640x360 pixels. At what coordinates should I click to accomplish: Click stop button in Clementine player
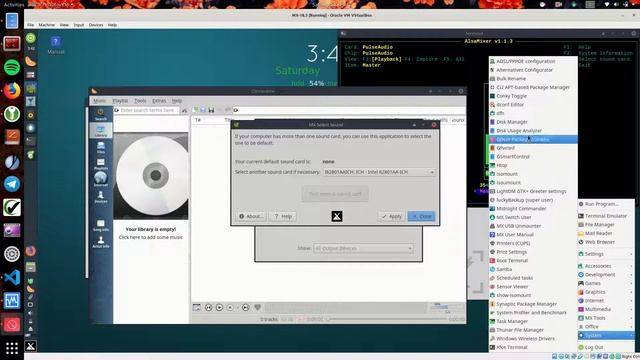pyautogui.click(x=230, y=307)
